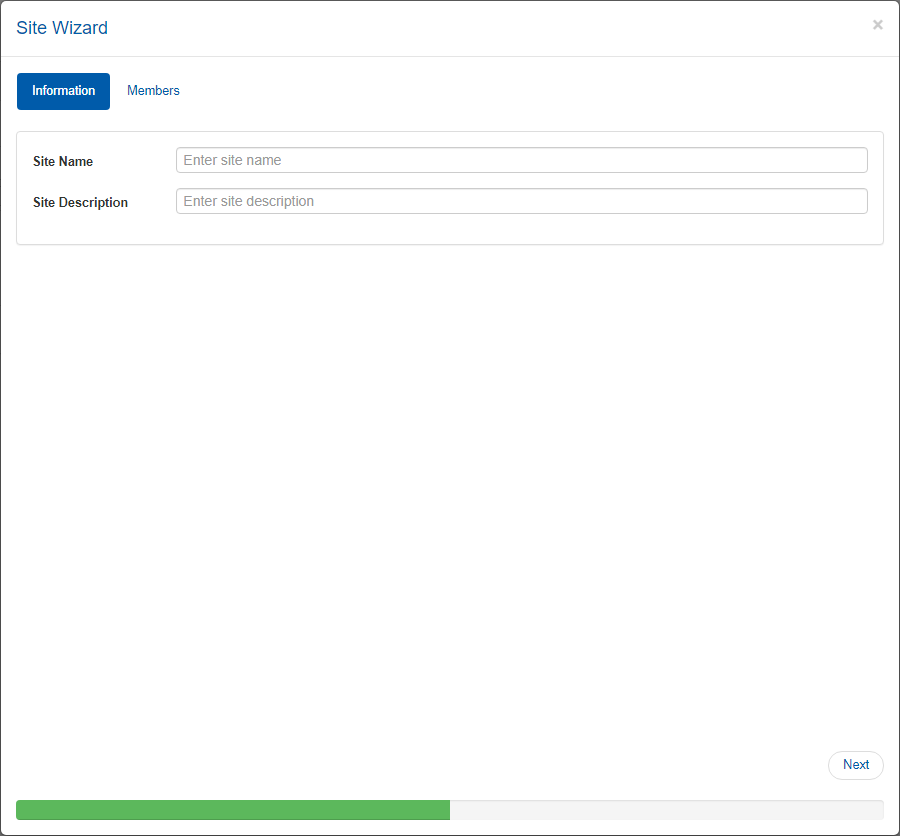Click the 'Enter site name' placeholder text
900x836 pixels.
[232, 160]
